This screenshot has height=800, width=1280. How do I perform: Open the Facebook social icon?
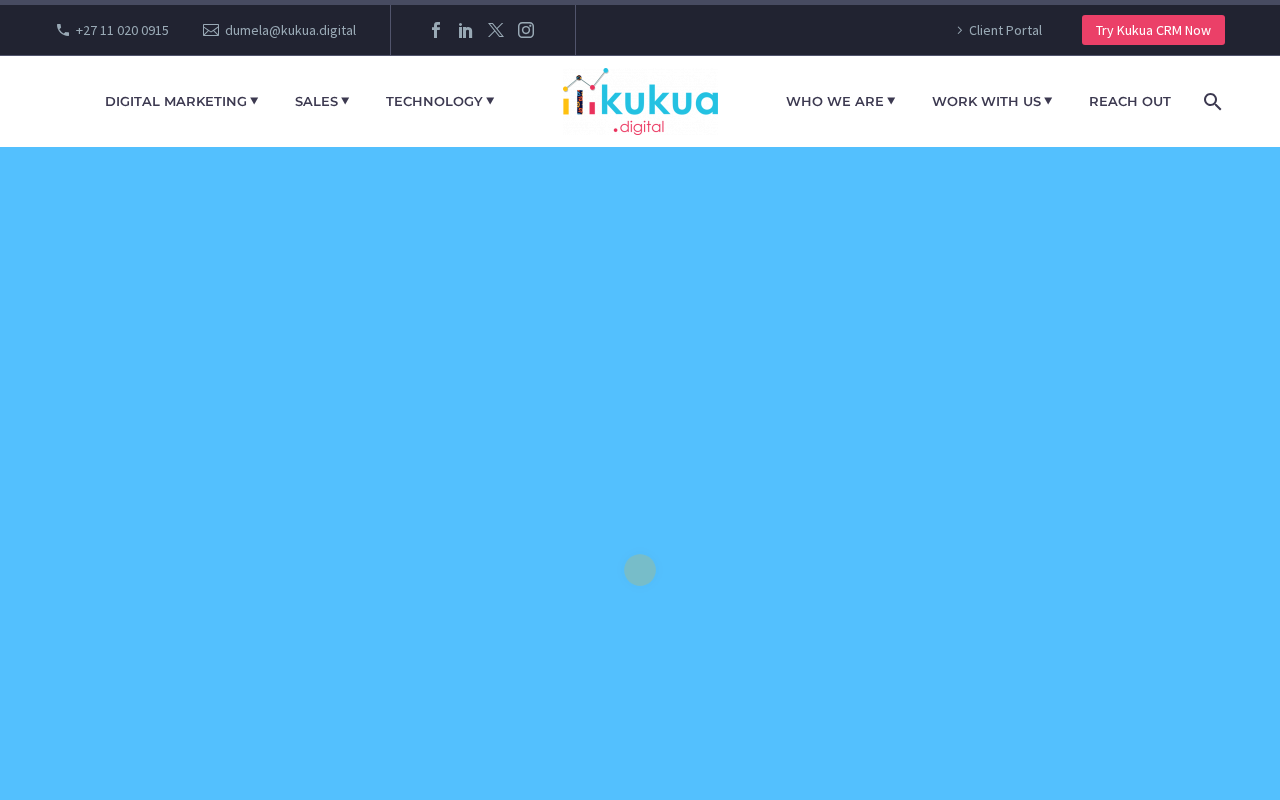coord(436,30)
